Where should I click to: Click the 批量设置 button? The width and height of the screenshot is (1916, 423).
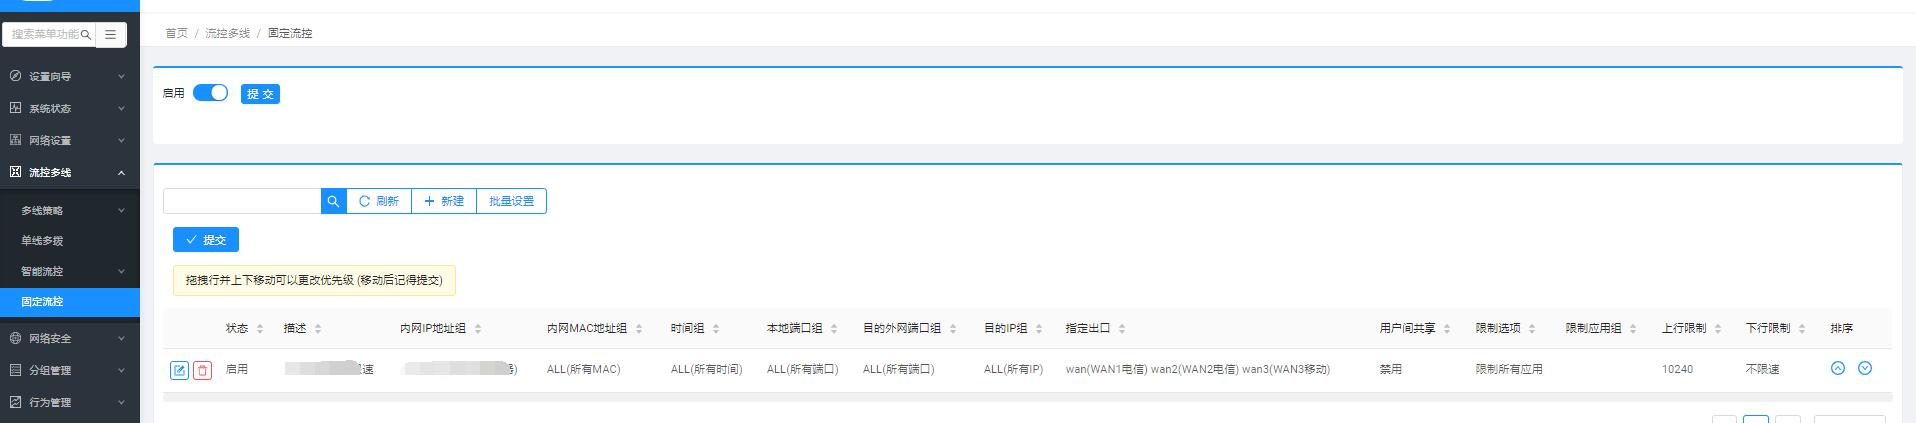coord(511,201)
